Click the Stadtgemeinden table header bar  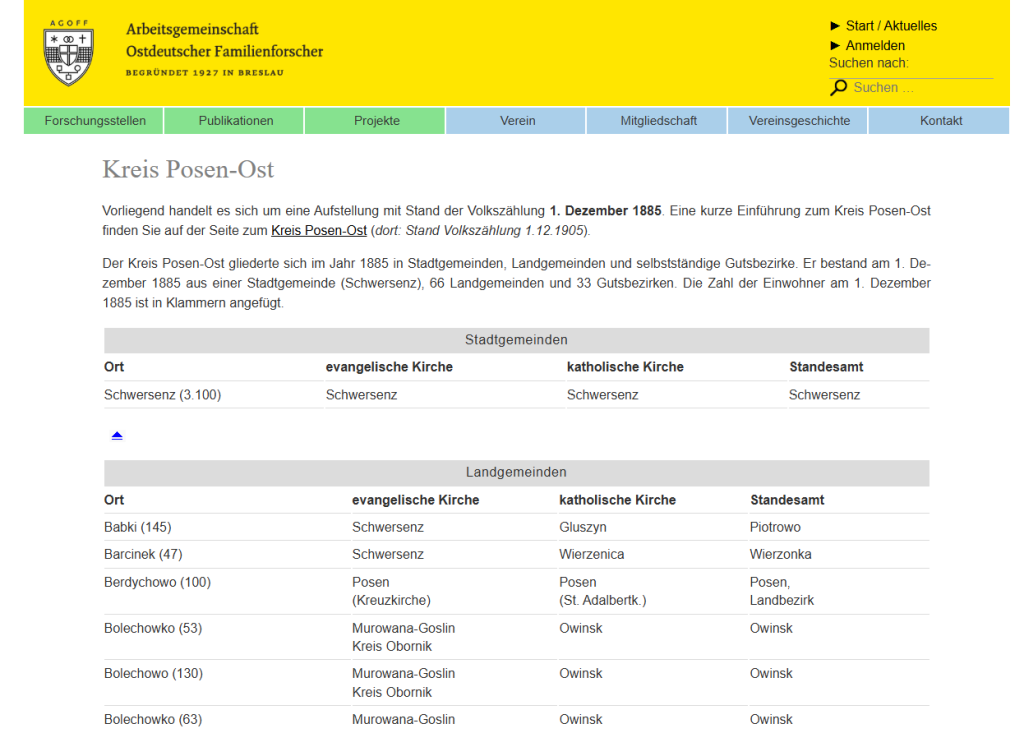tap(516, 340)
